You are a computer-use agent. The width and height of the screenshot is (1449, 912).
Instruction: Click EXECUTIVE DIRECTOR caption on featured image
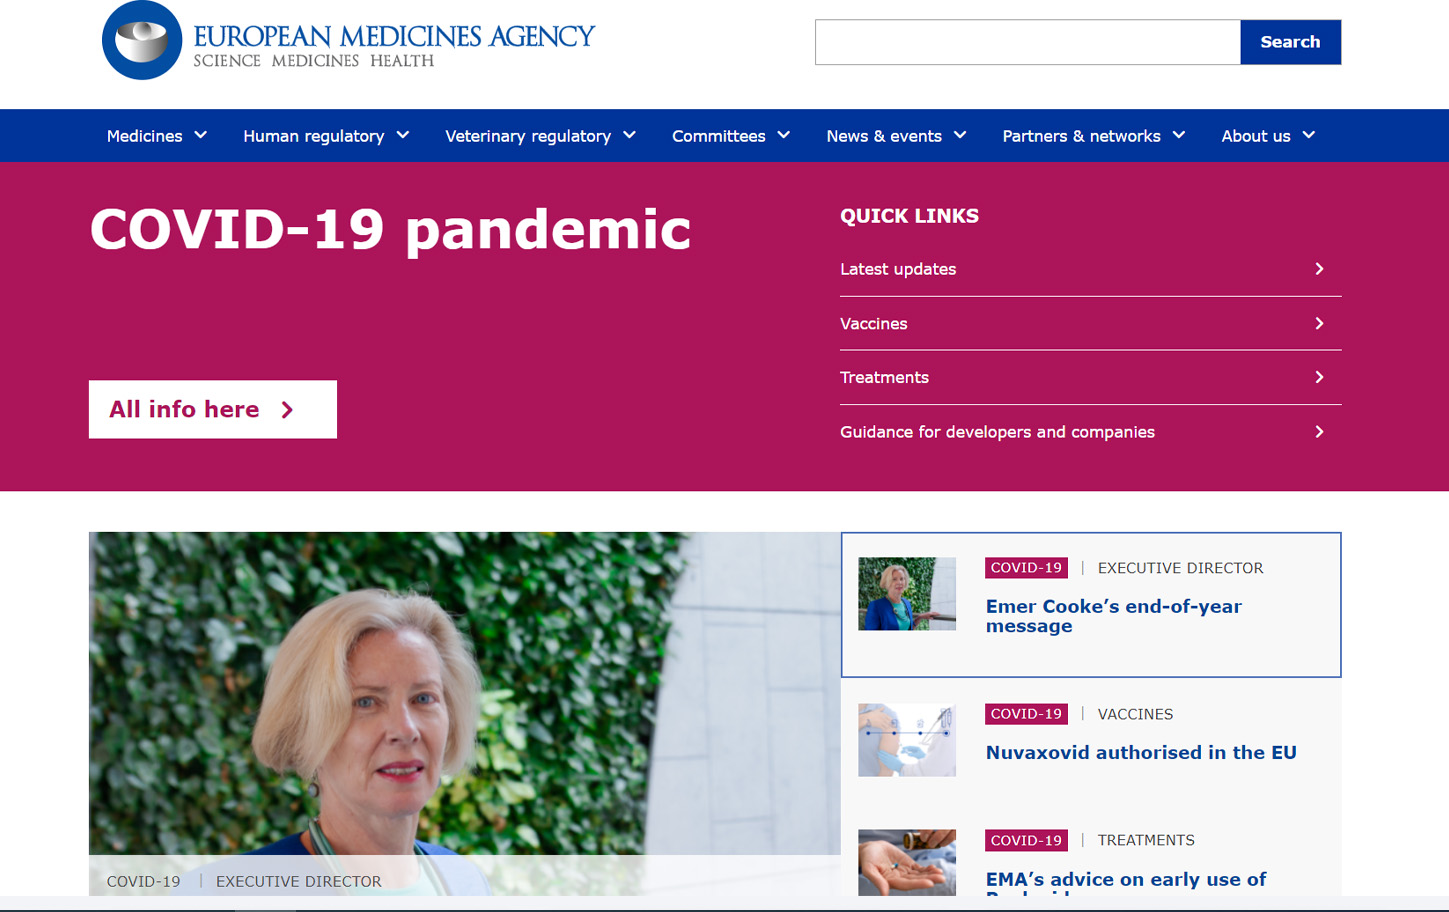click(298, 881)
